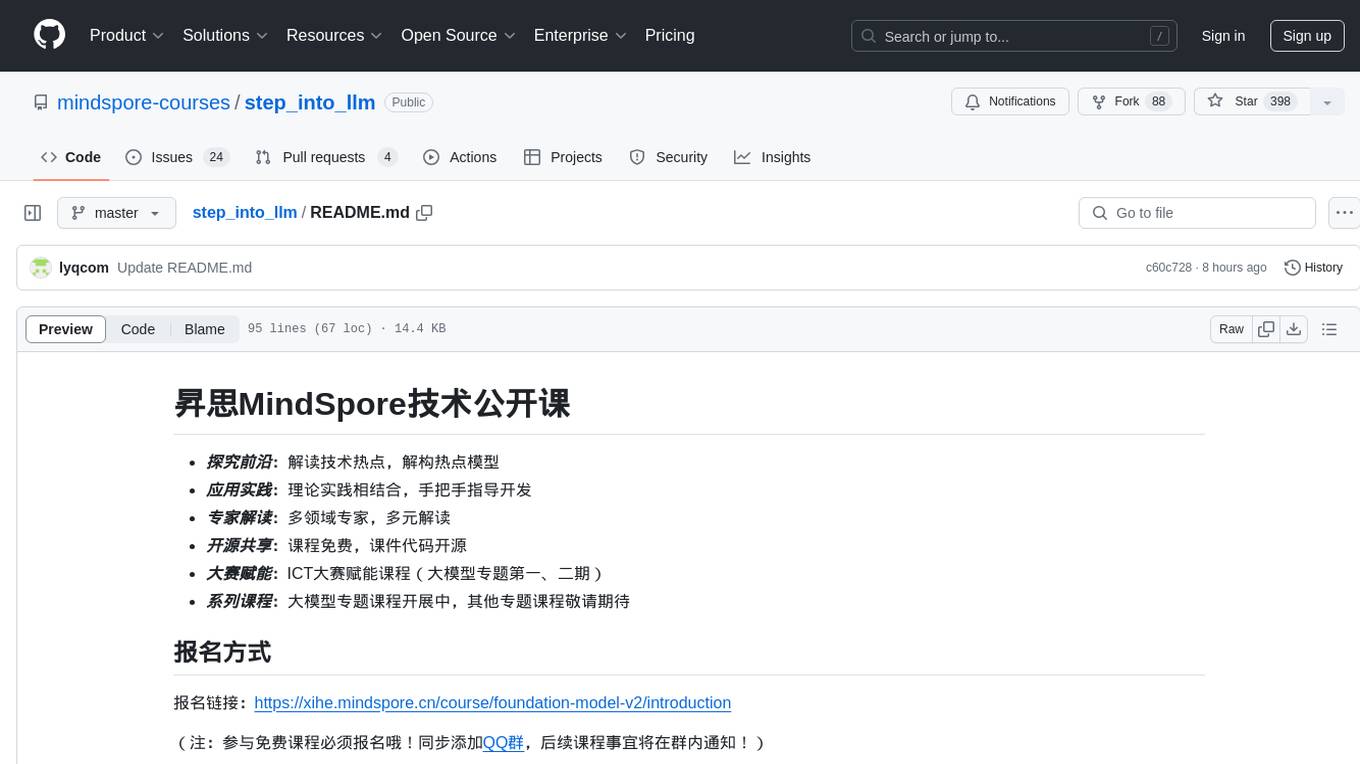Click the Fork icon
The height and width of the screenshot is (764, 1360).
[x=1099, y=102]
